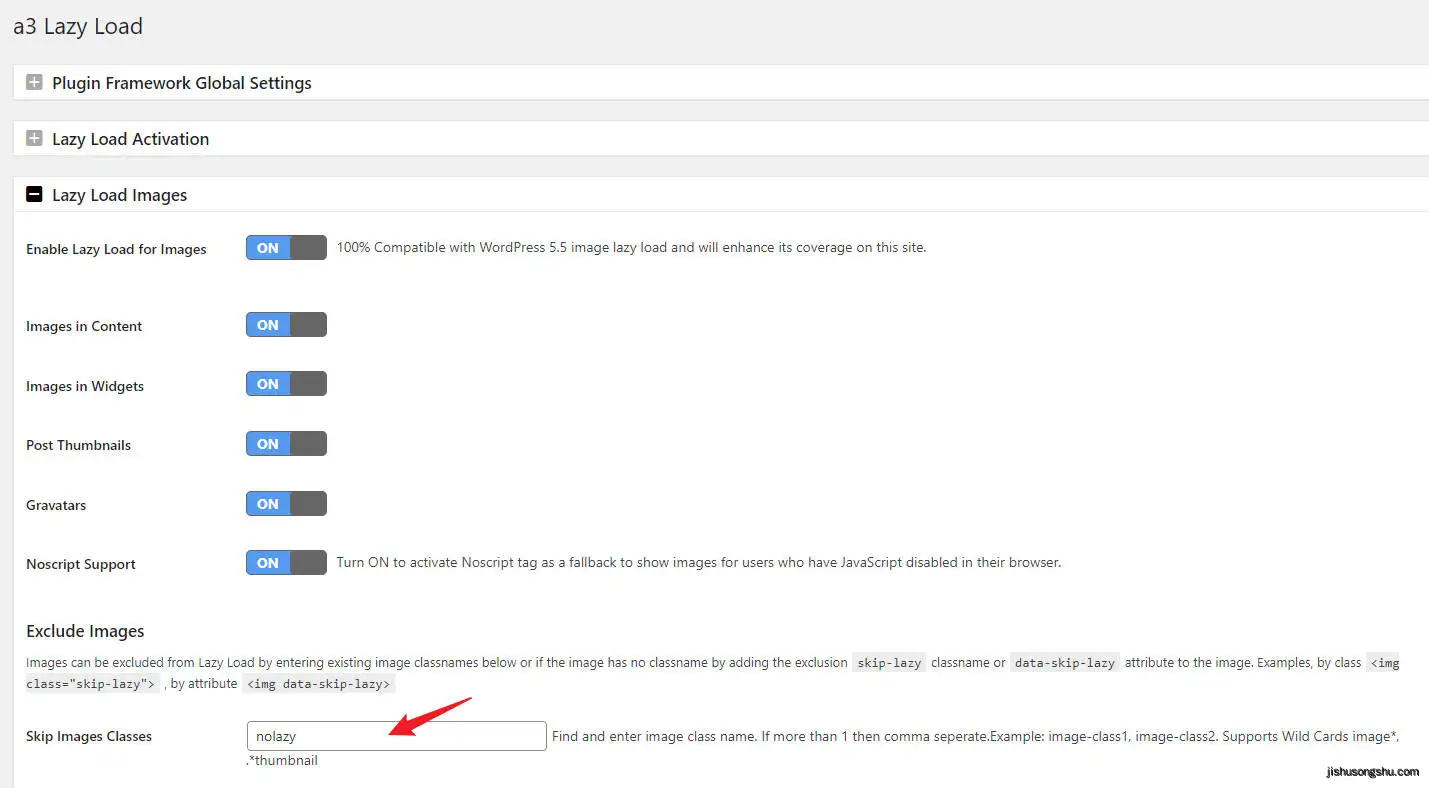This screenshot has height=788, width=1429.
Task: Toggle the Images in Content switch
Action: coord(286,325)
